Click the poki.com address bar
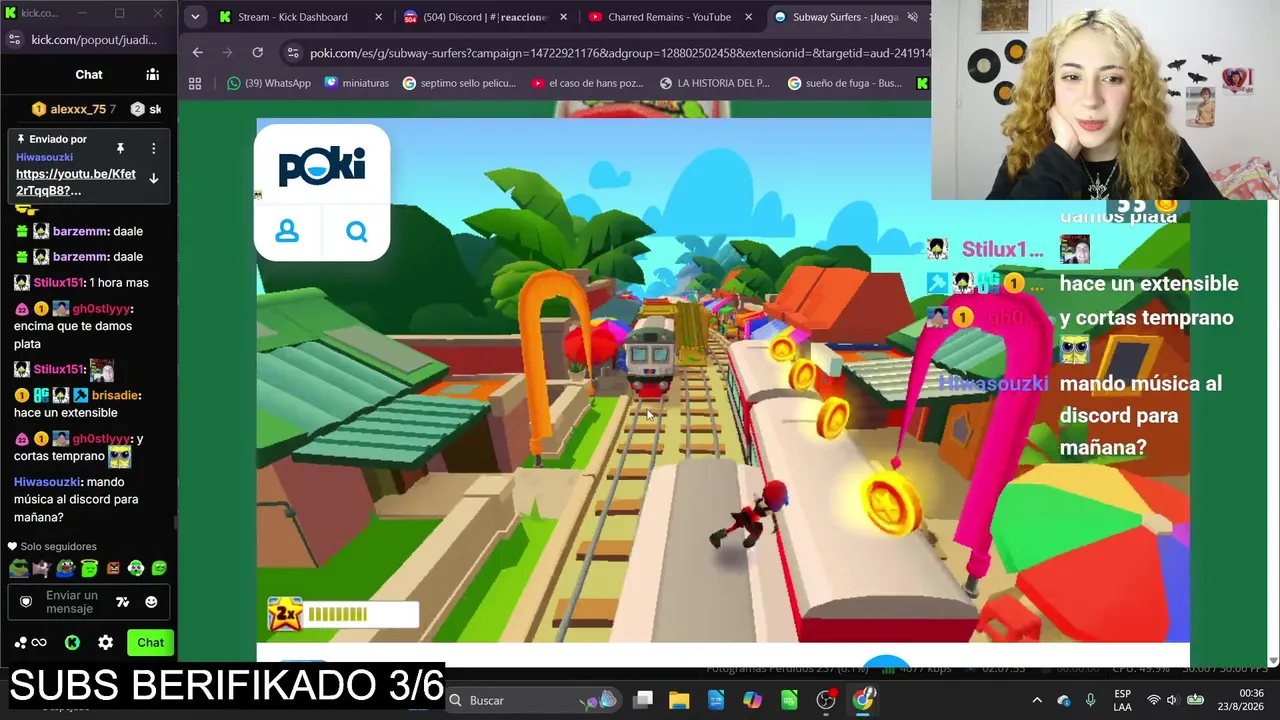 tap(620, 53)
